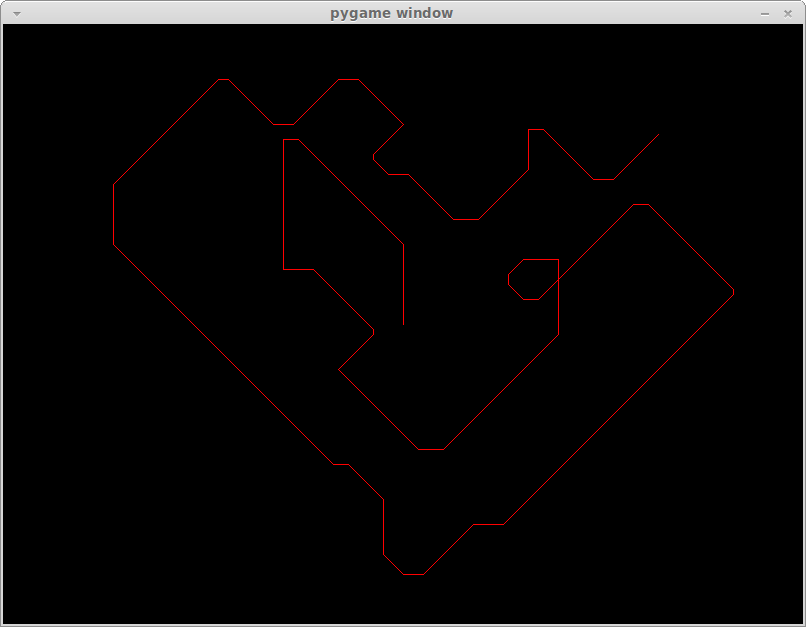Viewport: 806px width, 627px height.
Task: Click the bottom end of the loose gray vertical line
Action: [403, 324]
